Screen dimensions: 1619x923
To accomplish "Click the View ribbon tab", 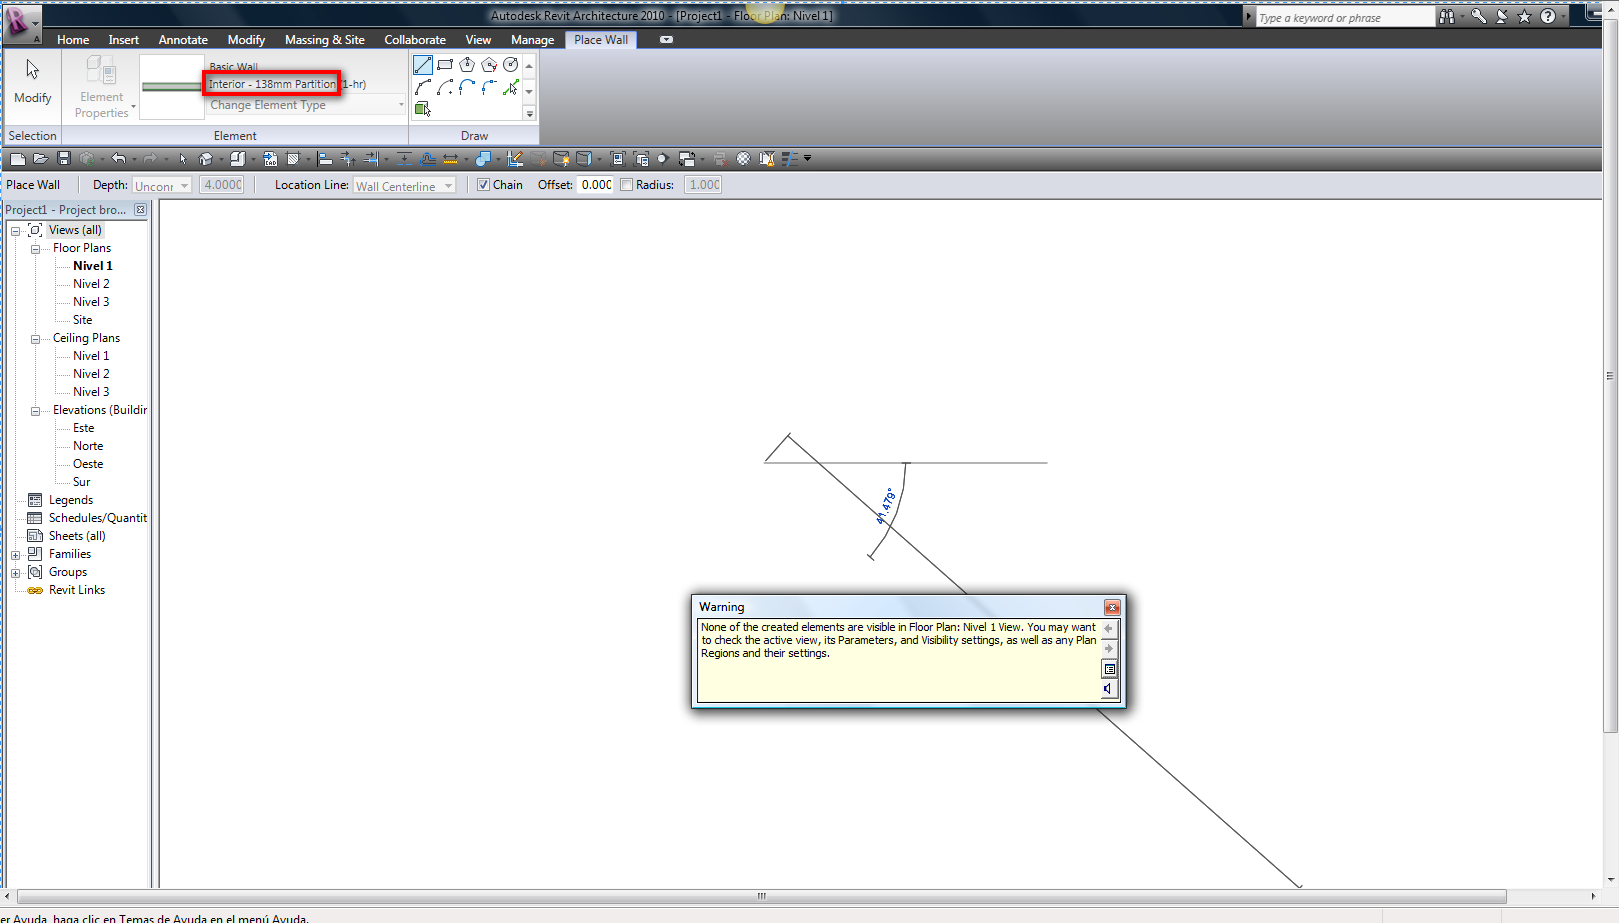I will (478, 40).
